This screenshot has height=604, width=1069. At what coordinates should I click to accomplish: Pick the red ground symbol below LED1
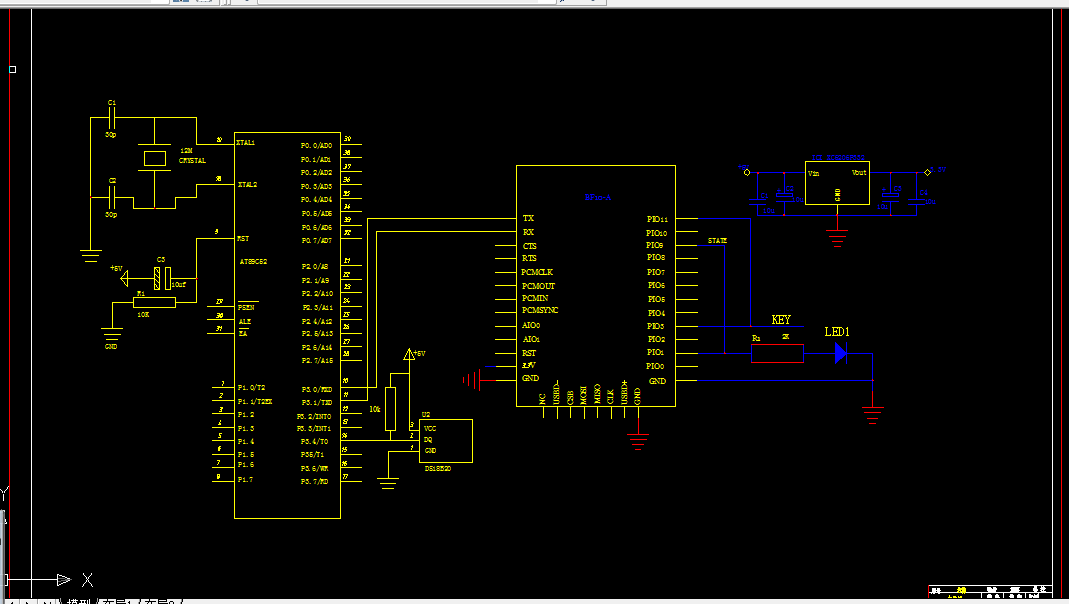[x=873, y=415]
